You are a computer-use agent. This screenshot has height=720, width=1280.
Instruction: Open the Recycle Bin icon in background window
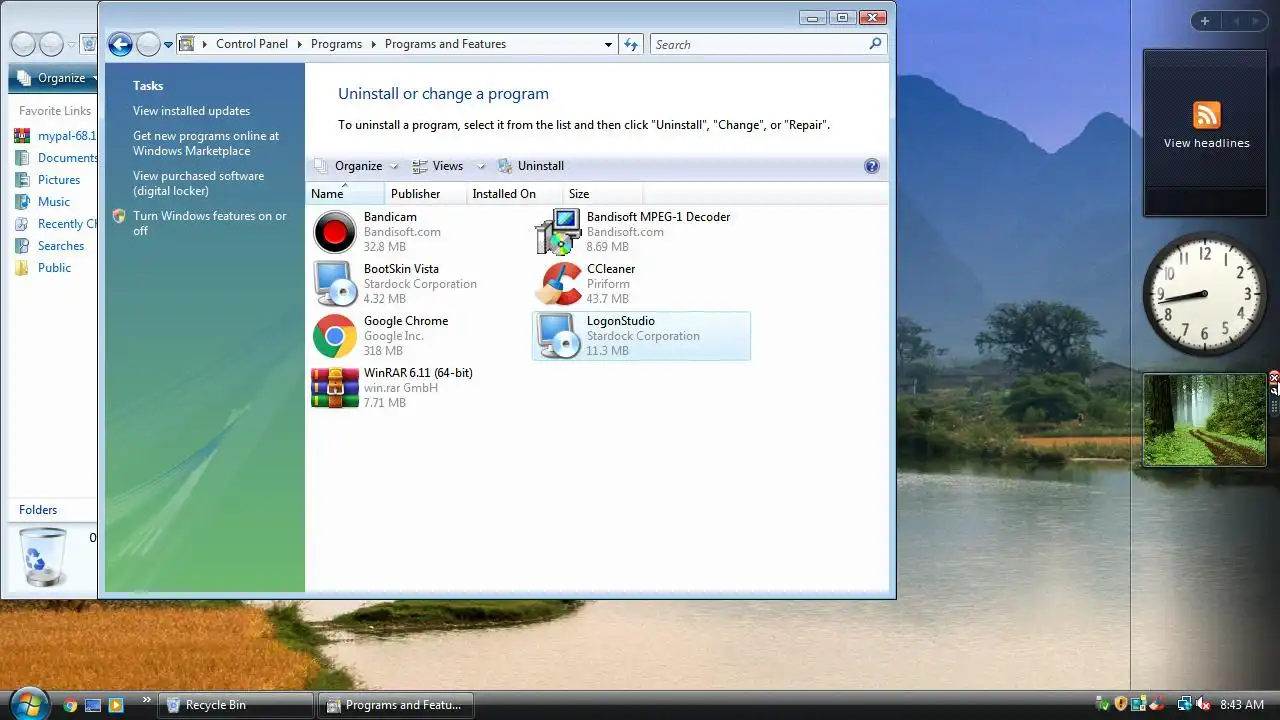click(43, 556)
